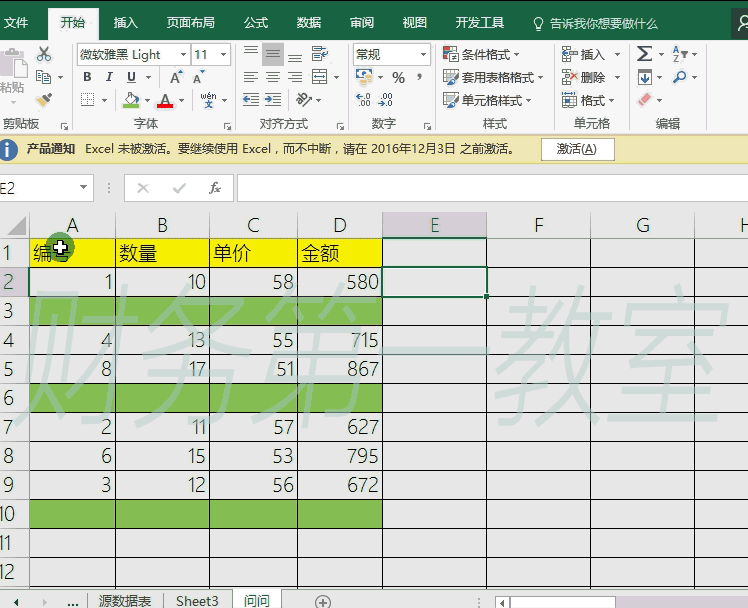Click Delete cells (删除) button
The image size is (748, 608).
584,77
